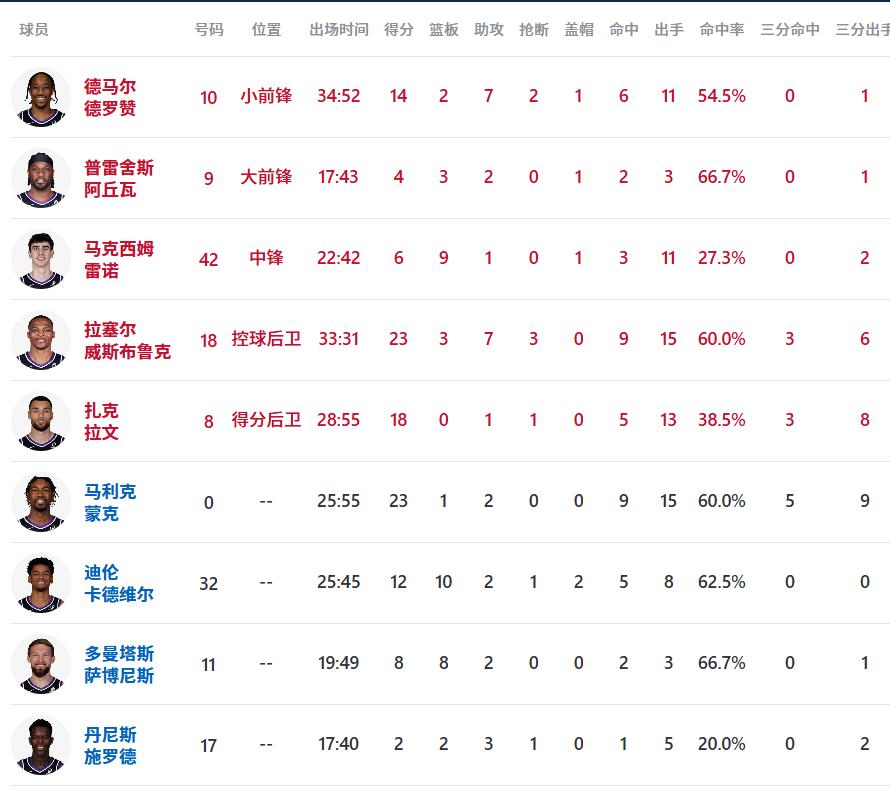
Task: Open 德马尔 德罗赞 player name link
Action: pos(110,97)
